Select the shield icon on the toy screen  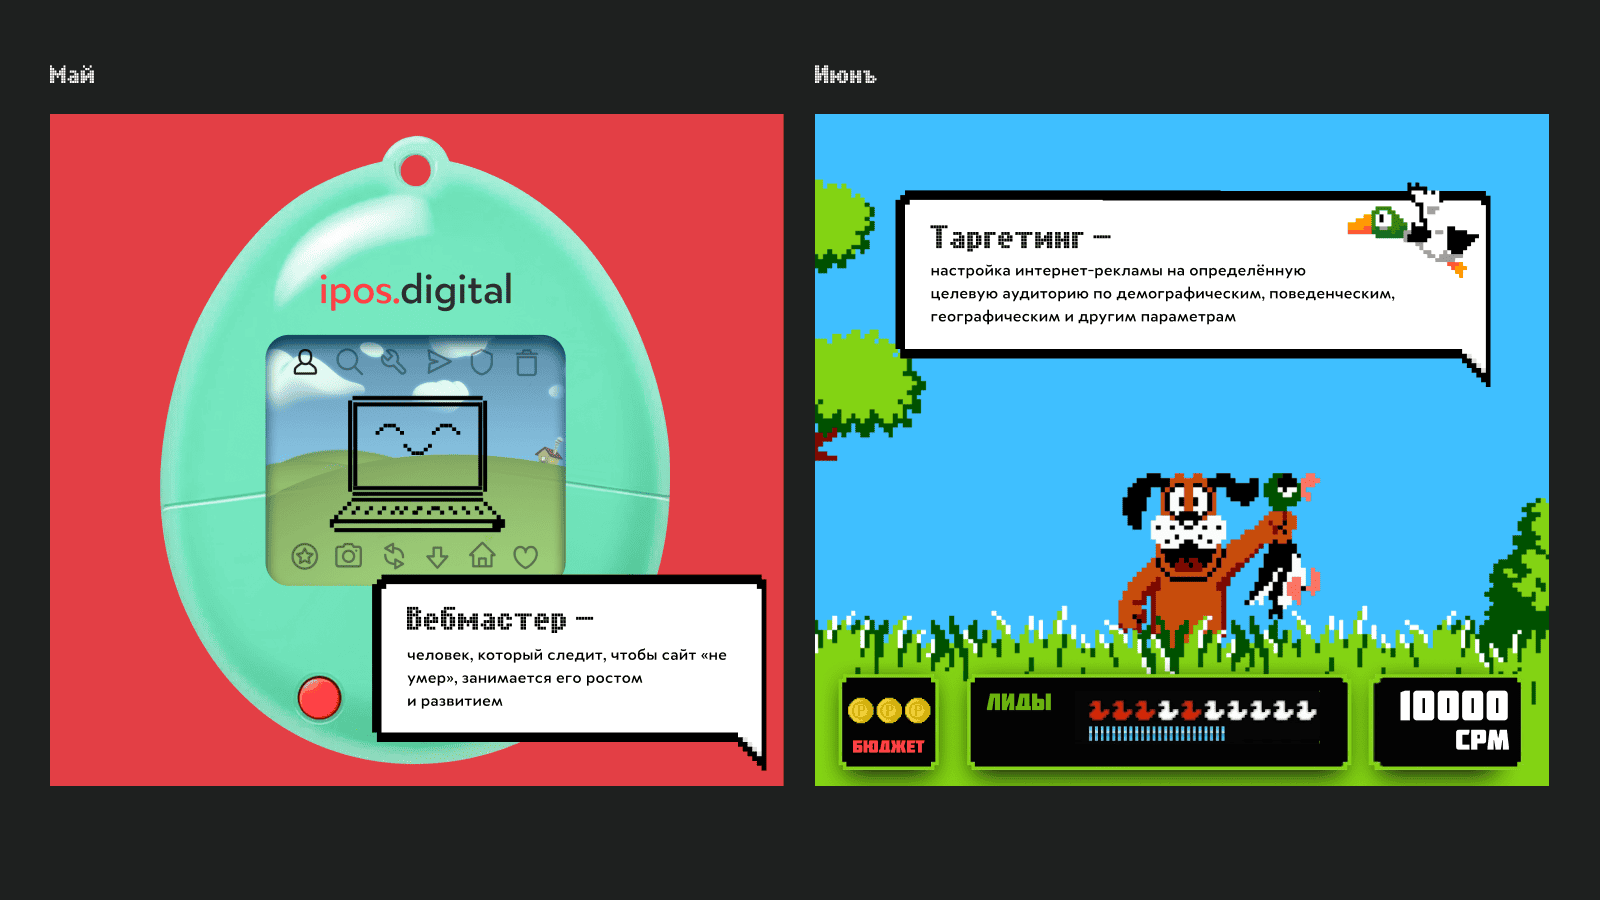[482, 362]
